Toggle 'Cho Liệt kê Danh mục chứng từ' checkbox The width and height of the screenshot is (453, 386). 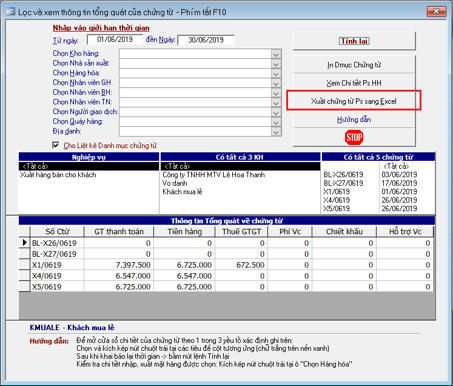(x=56, y=145)
